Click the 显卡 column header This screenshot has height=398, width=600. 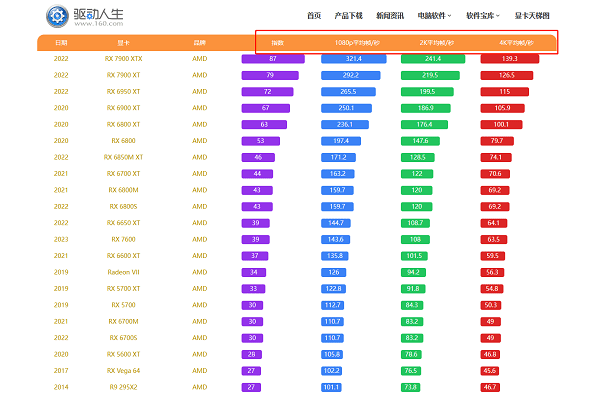point(123,43)
